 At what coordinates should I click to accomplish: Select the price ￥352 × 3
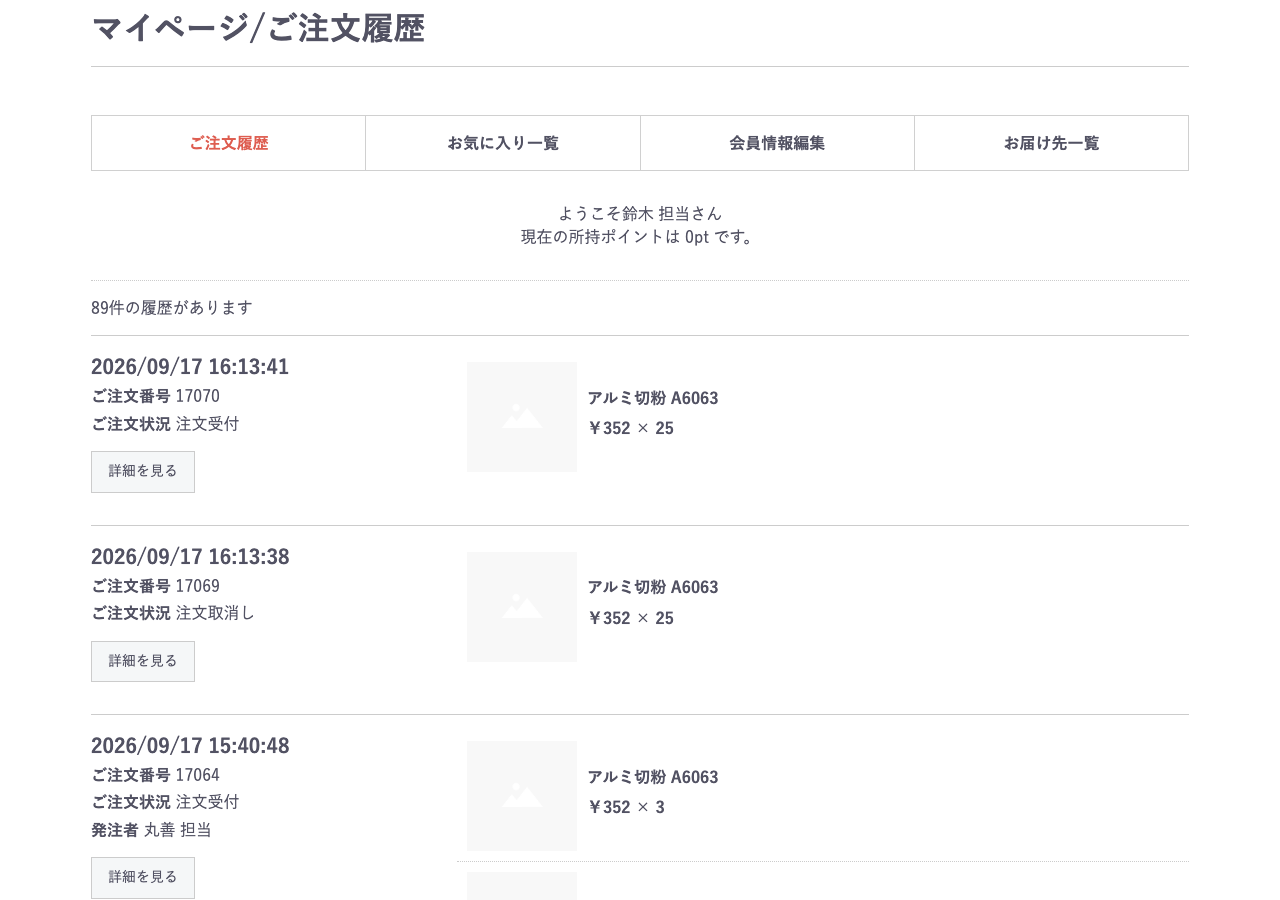click(626, 807)
